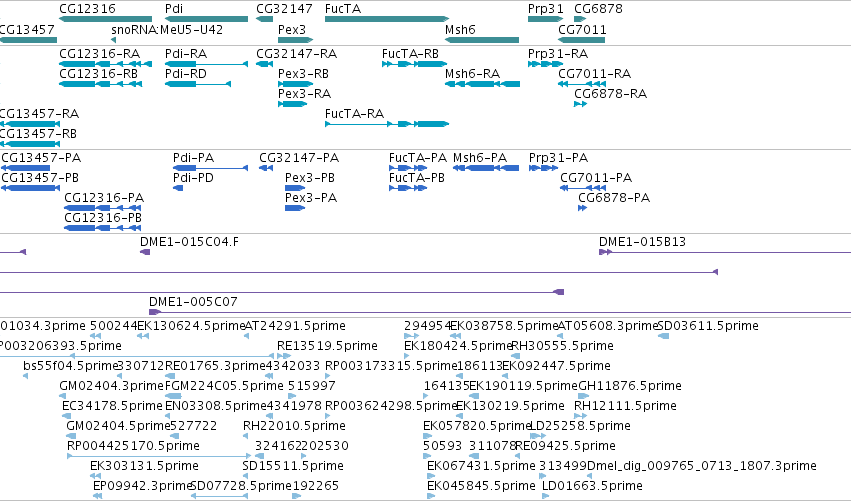Click the Pdi-RD transcript label
Screen dimensions: 851x501
[186, 73]
